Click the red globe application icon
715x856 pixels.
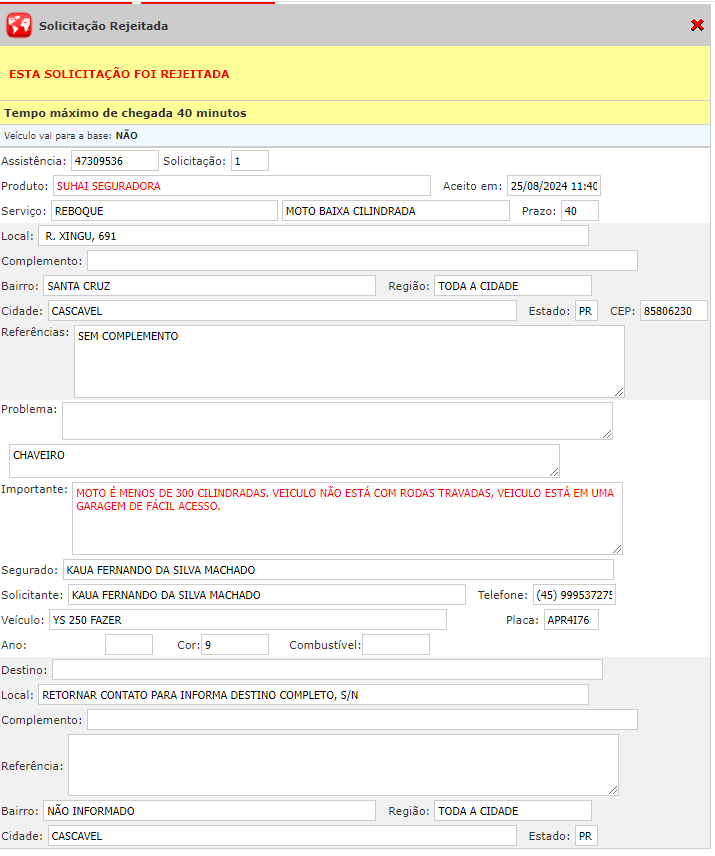[x=19, y=25]
